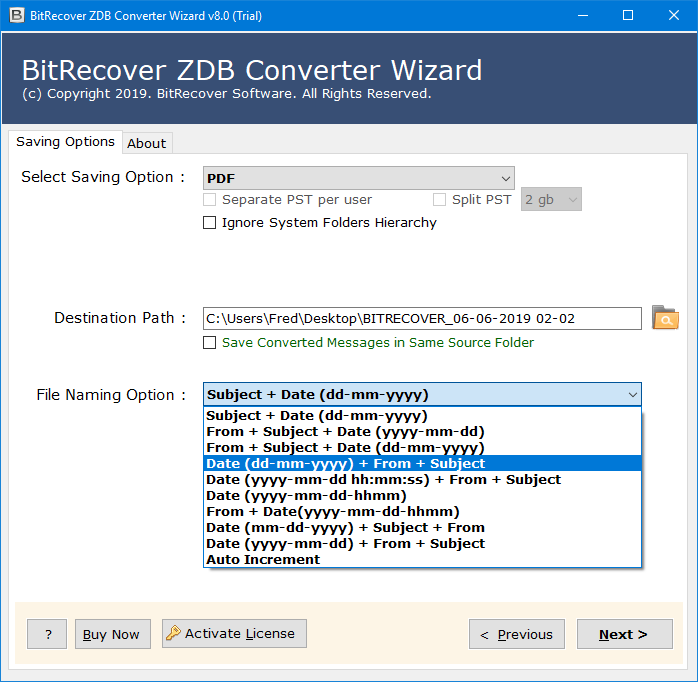Tick the Split PST checkbox
Viewport: 698px width, 682px height.
click(x=439, y=199)
